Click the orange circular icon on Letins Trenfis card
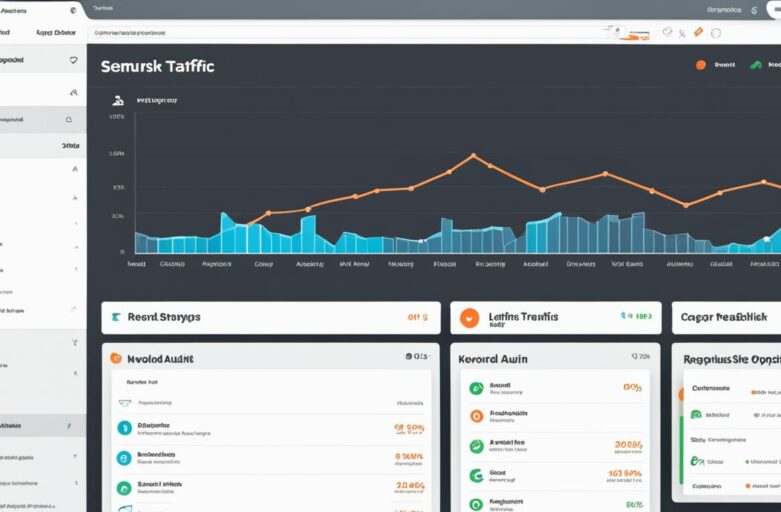Screen dimensions: 781x512 tap(469, 318)
